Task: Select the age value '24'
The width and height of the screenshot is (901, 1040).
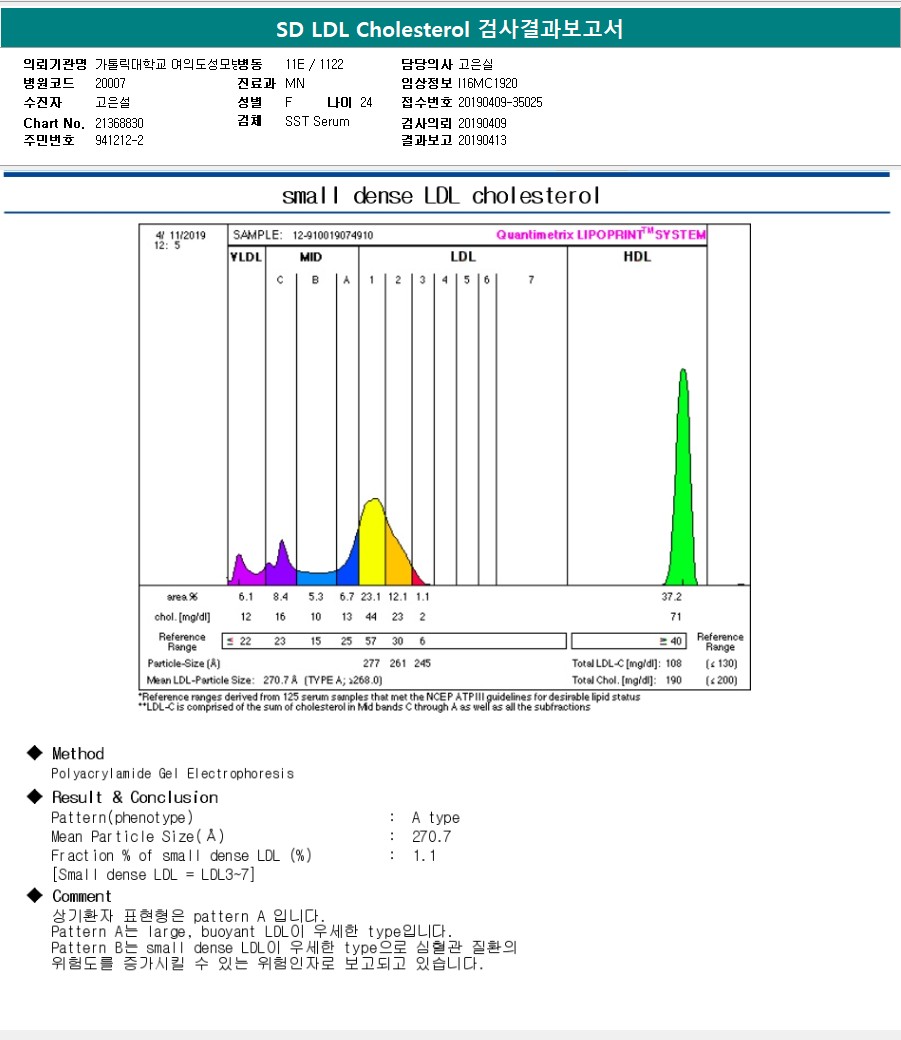Action: tap(366, 103)
